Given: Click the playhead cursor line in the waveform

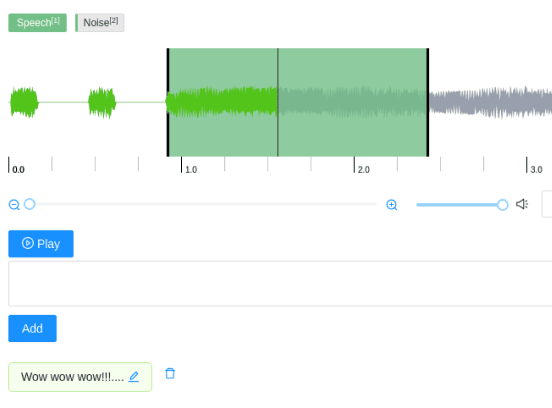Looking at the screenshot, I should pyautogui.click(x=278, y=102).
